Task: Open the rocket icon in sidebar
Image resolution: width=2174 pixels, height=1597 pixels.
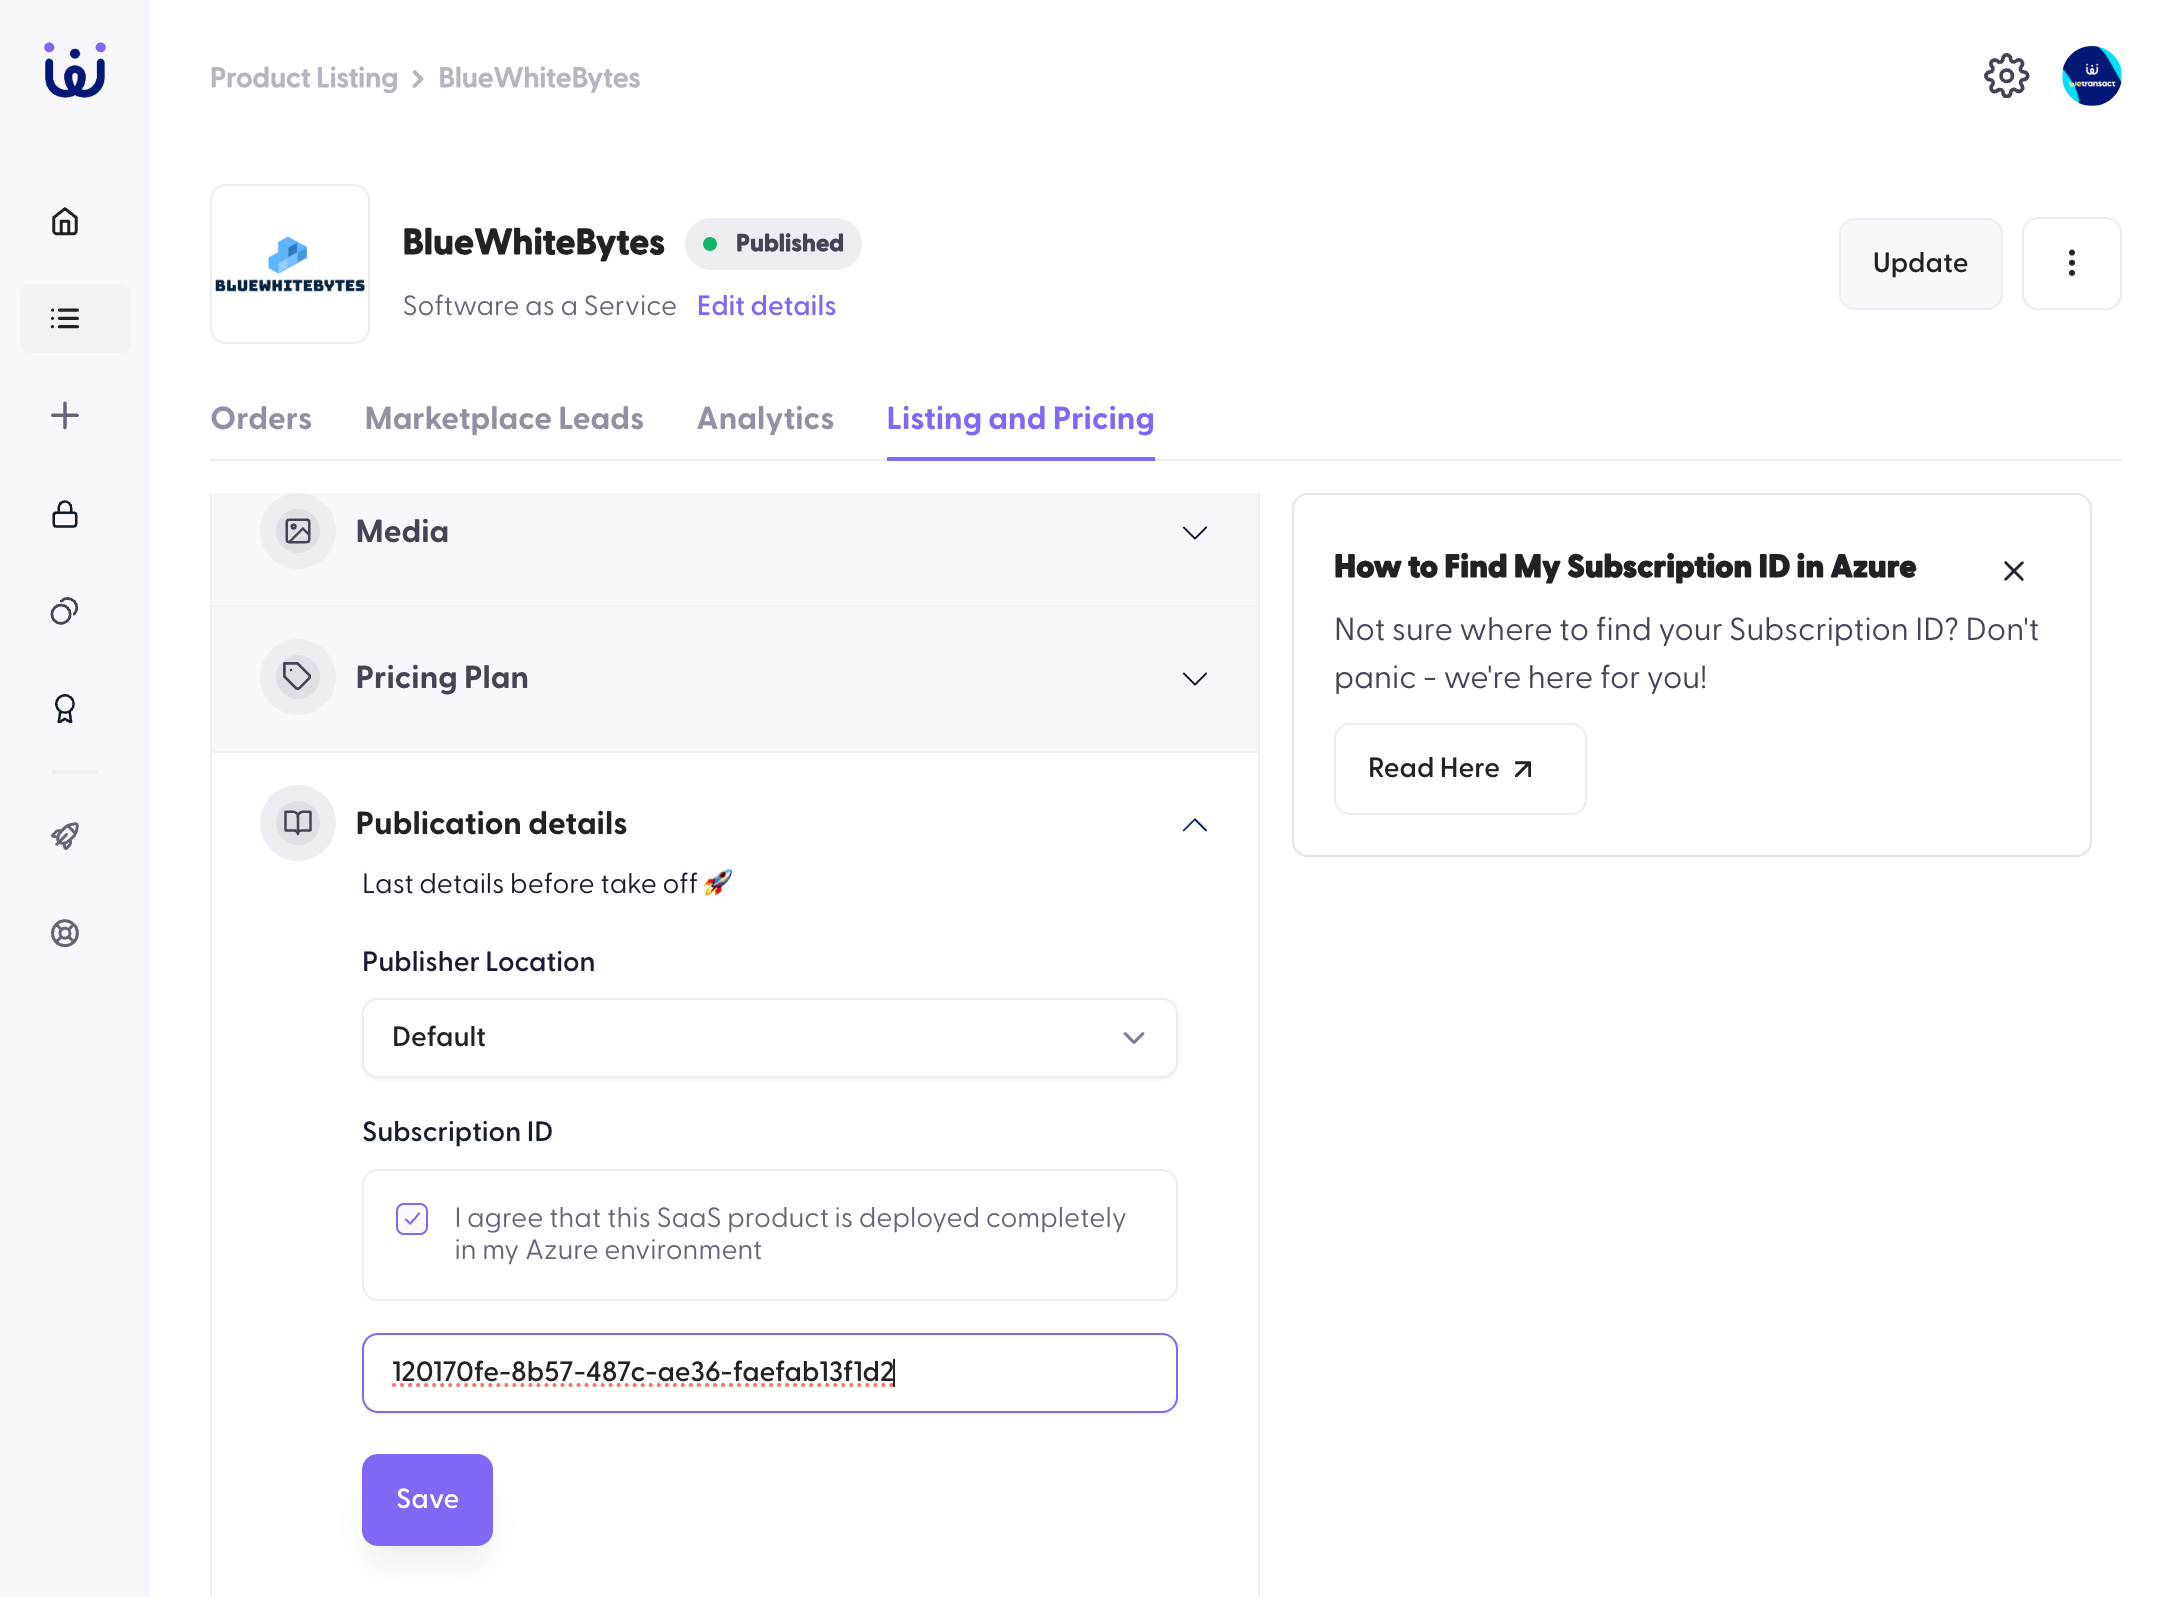Action: [65, 835]
